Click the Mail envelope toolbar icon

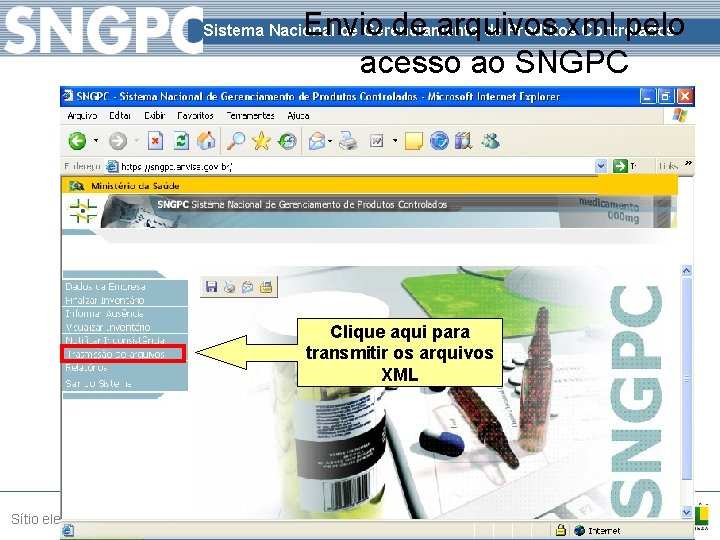[316, 141]
